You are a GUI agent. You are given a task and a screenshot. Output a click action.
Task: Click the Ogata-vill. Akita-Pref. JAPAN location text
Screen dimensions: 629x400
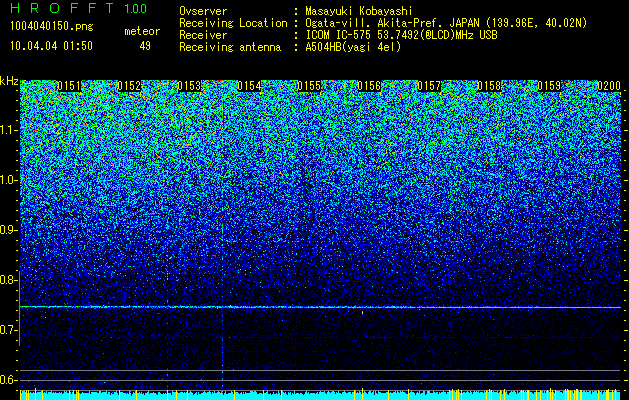point(446,23)
